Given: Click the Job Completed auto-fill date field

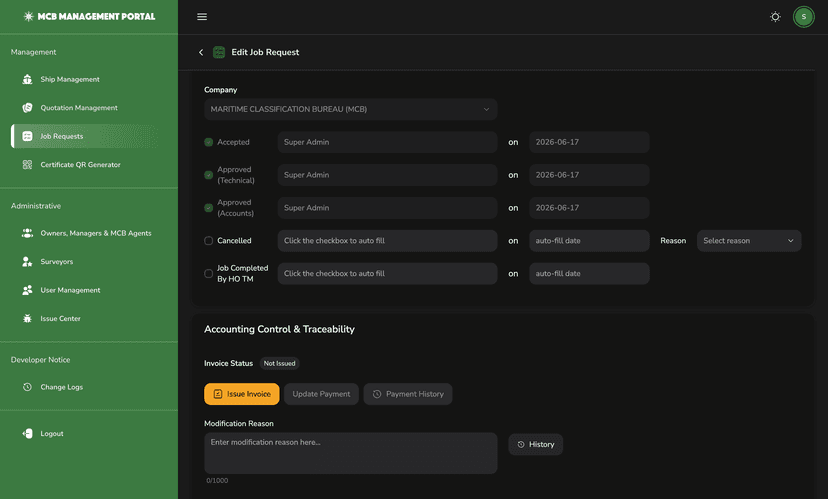Looking at the screenshot, I should coord(589,274).
